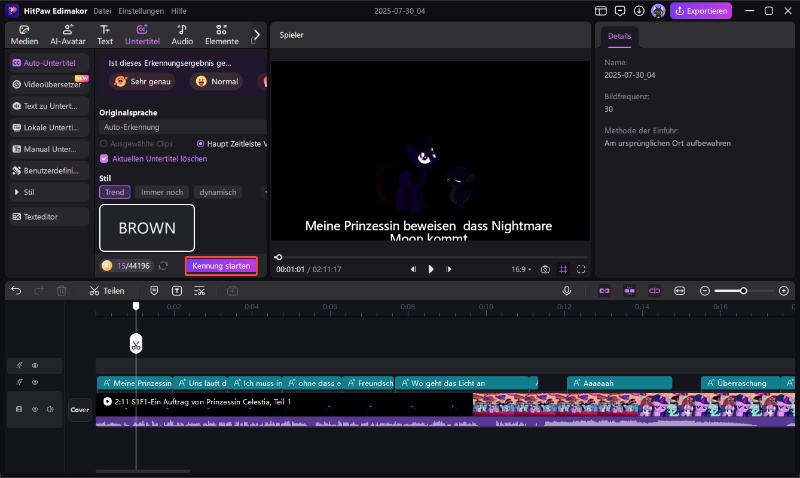This screenshot has height=478, width=800.
Task: Choose the dynamisch style category
Action: (x=218, y=192)
